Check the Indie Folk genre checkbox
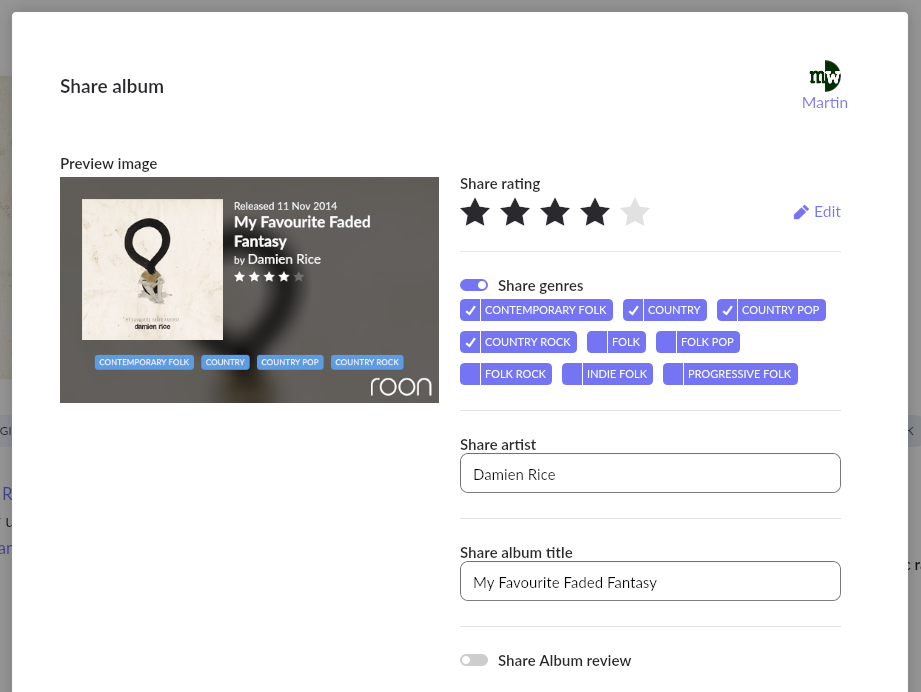 [572, 374]
